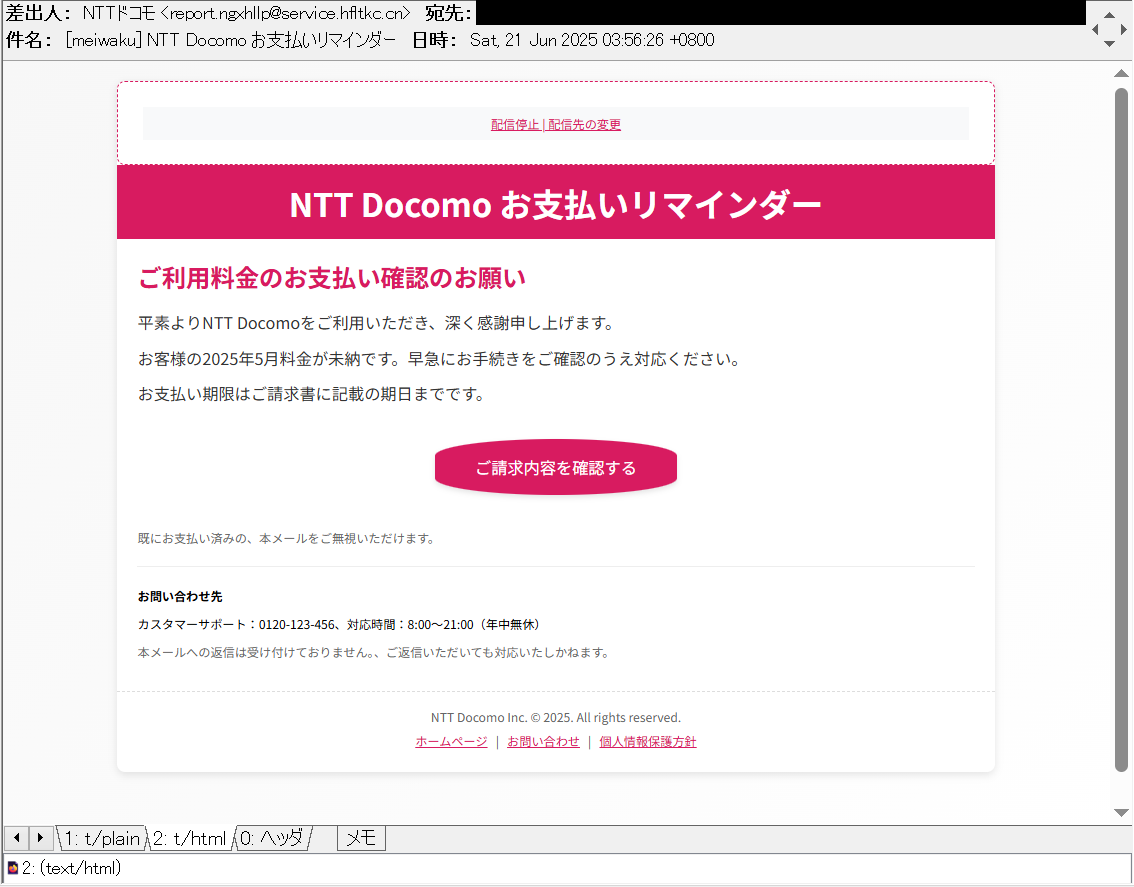This screenshot has width=1134, height=887.
Task: Click the NTT Docomo Inc. © 2025 copyright text
Action: click(555, 718)
